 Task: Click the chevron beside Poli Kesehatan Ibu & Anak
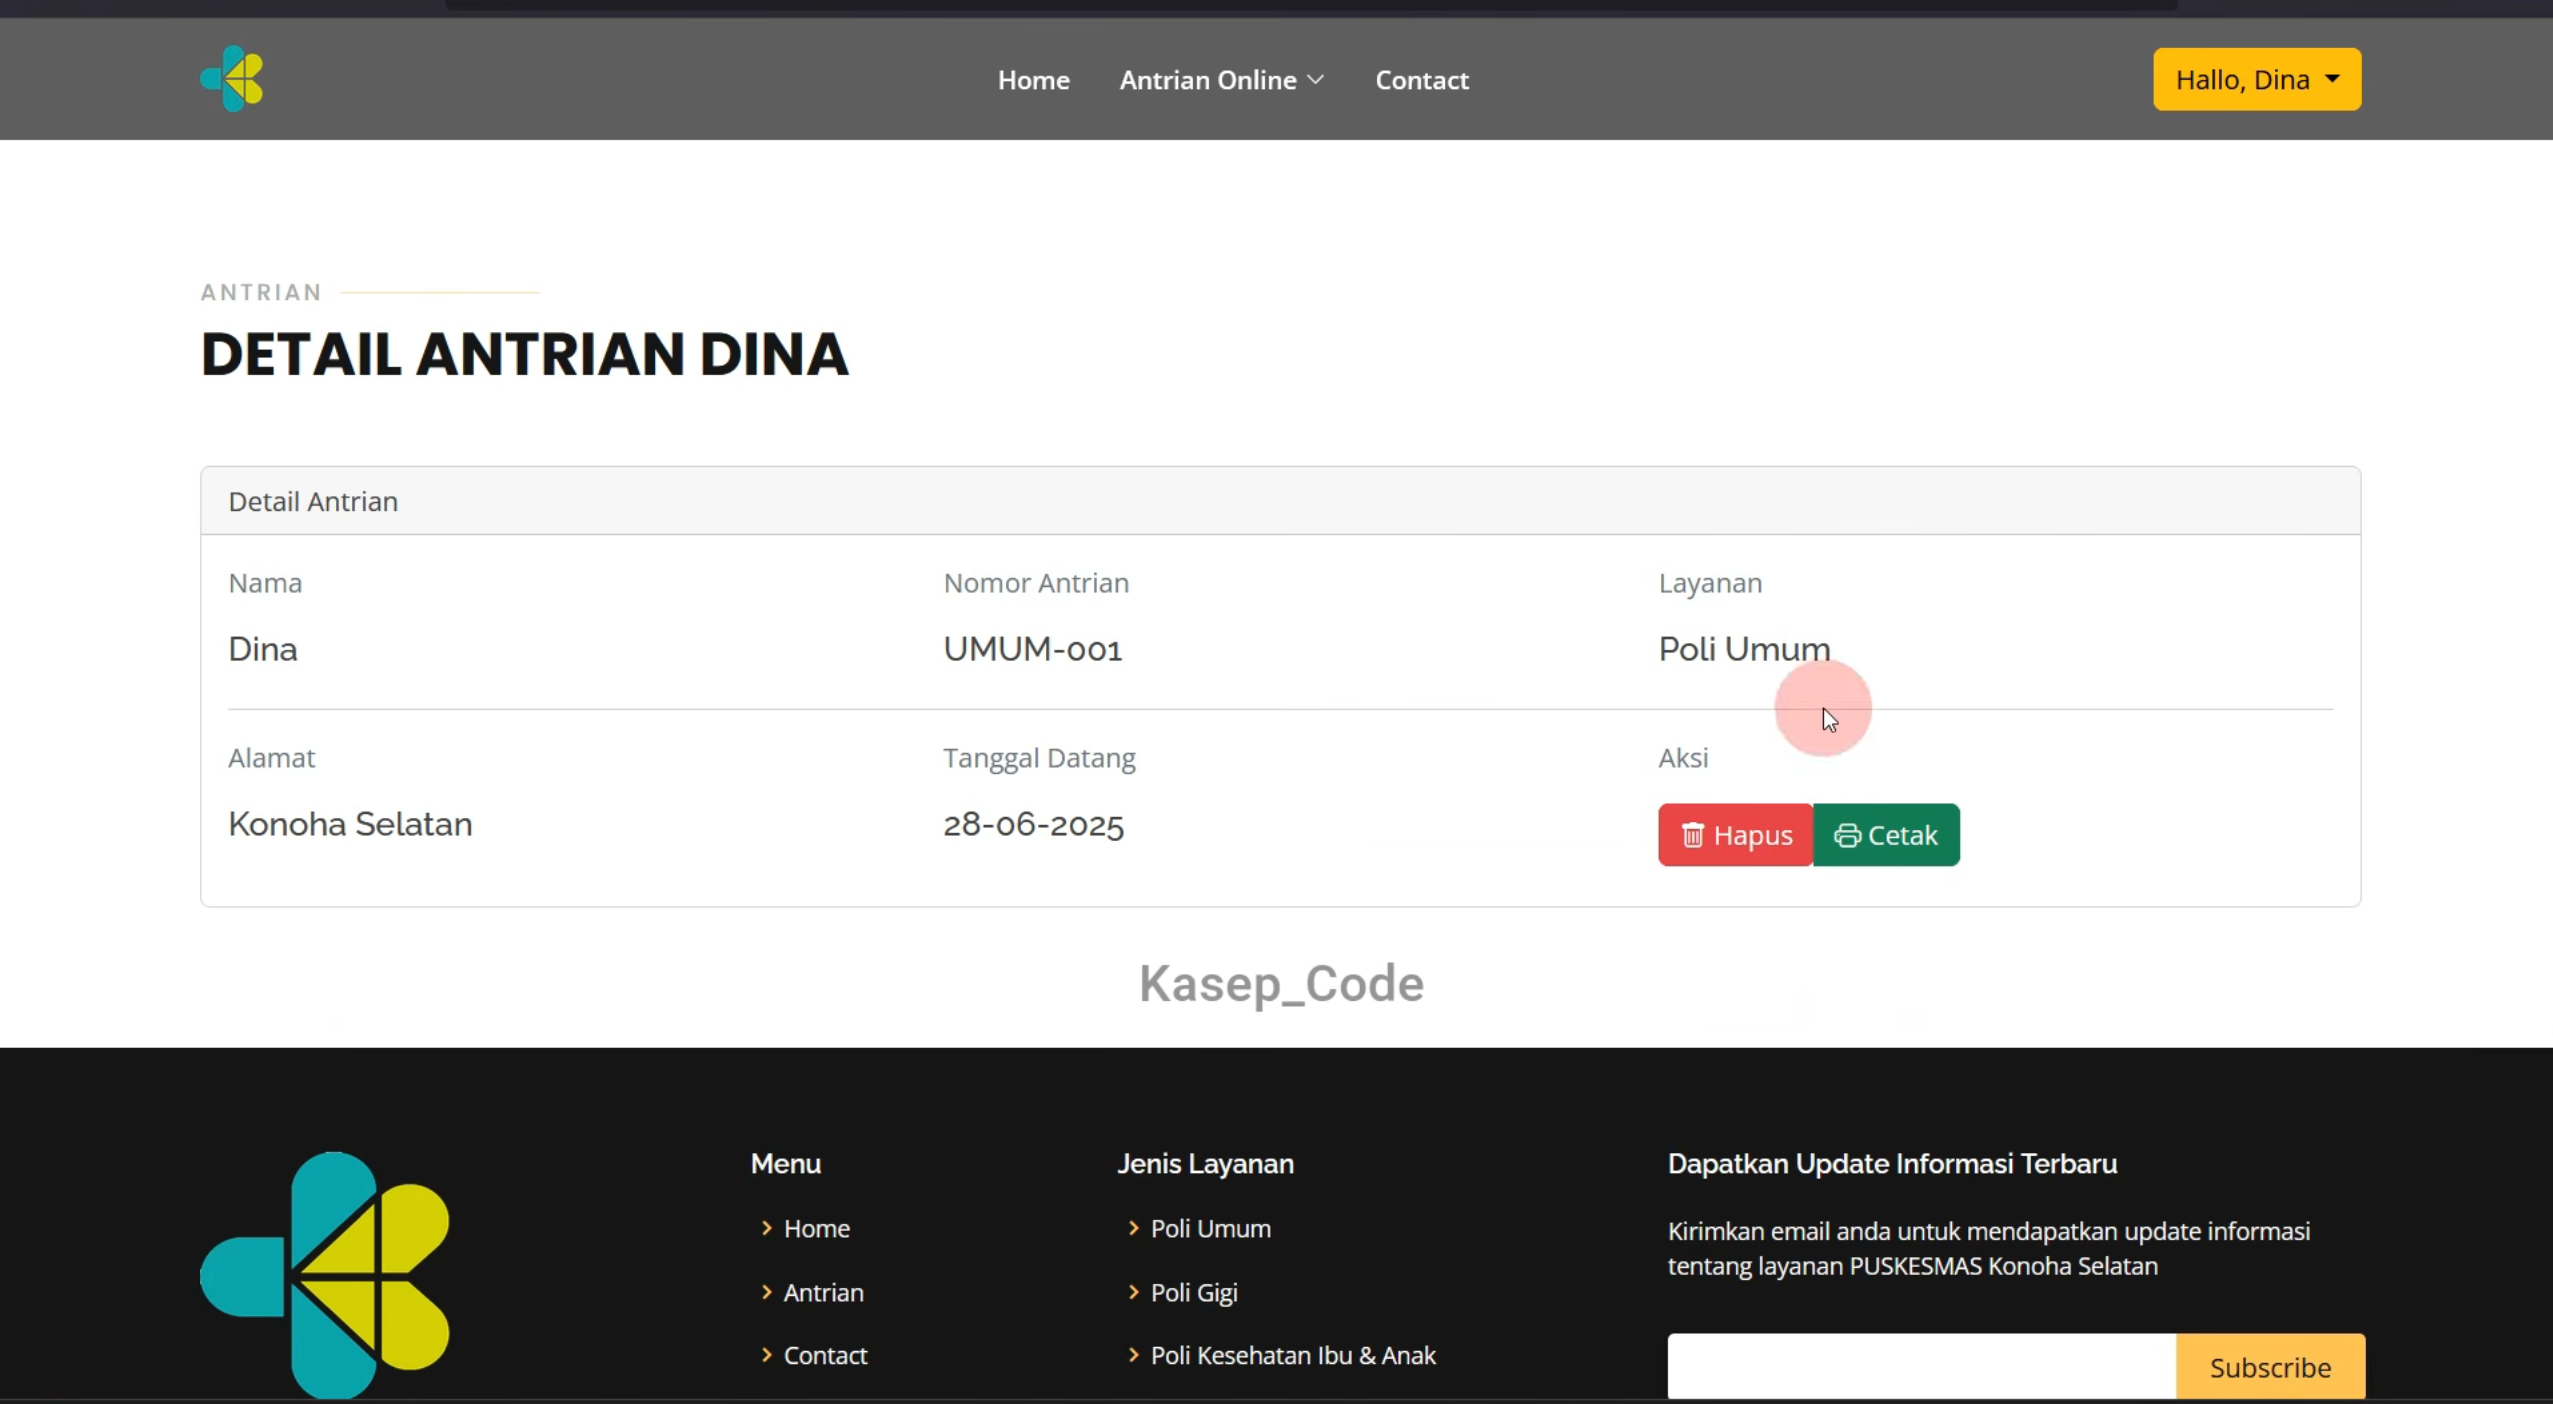point(1133,1355)
